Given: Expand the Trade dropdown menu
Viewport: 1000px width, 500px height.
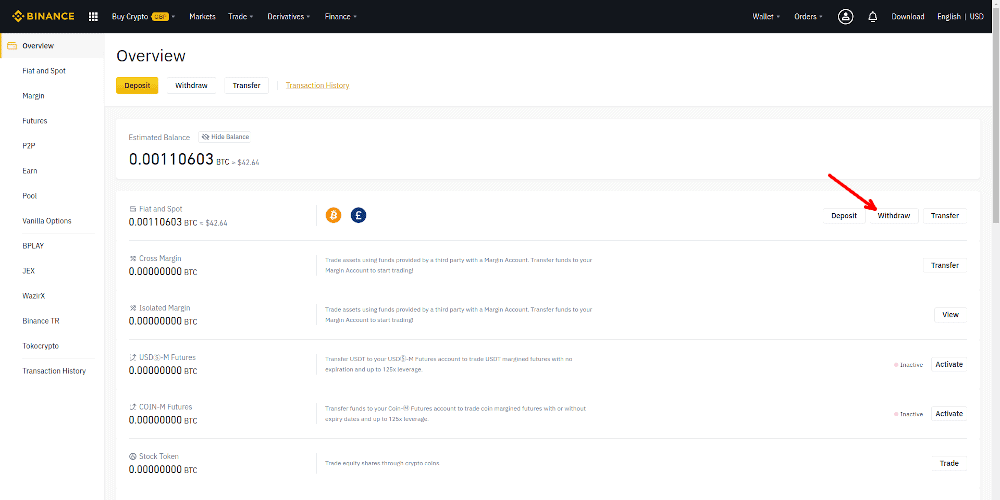Looking at the screenshot, I should [240, 17].
